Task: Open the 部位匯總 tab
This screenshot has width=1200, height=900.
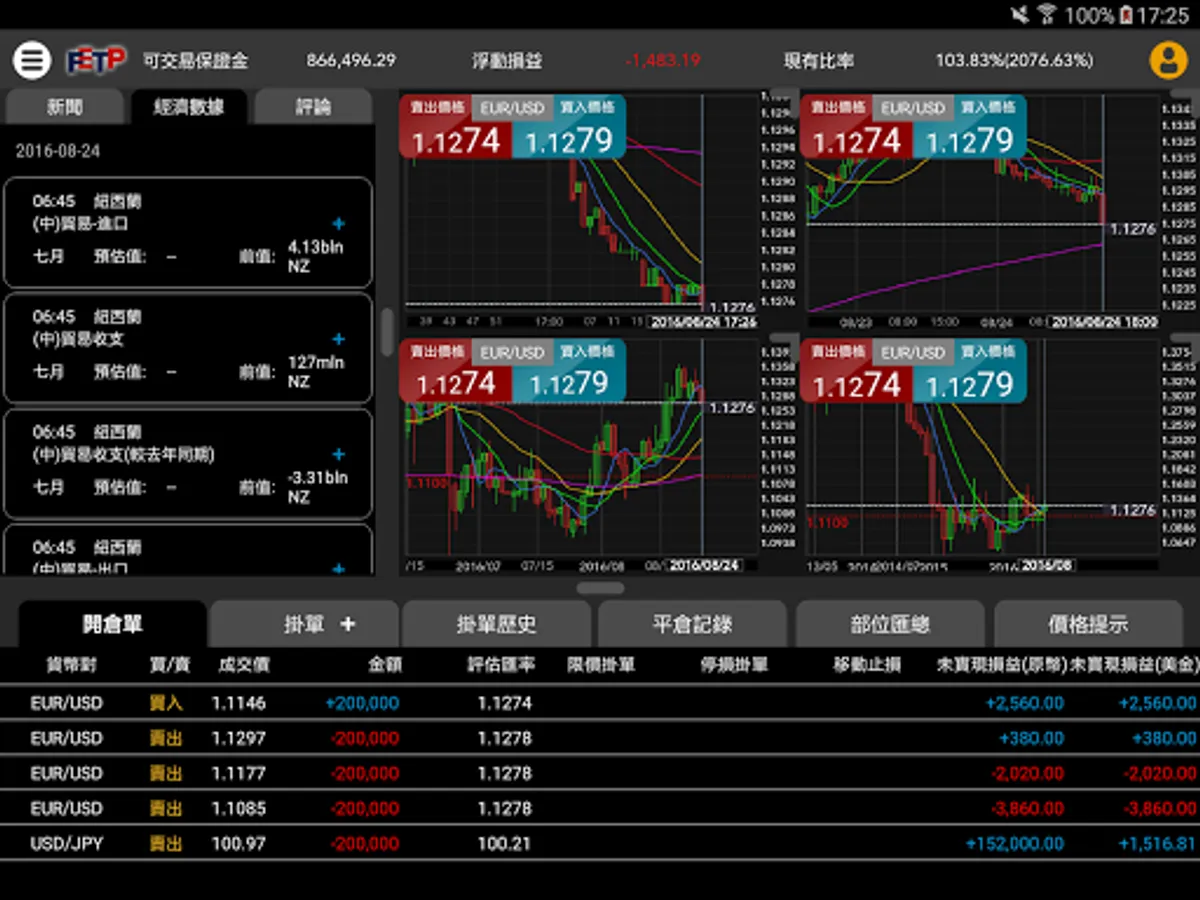Action: tap(890, 624)
